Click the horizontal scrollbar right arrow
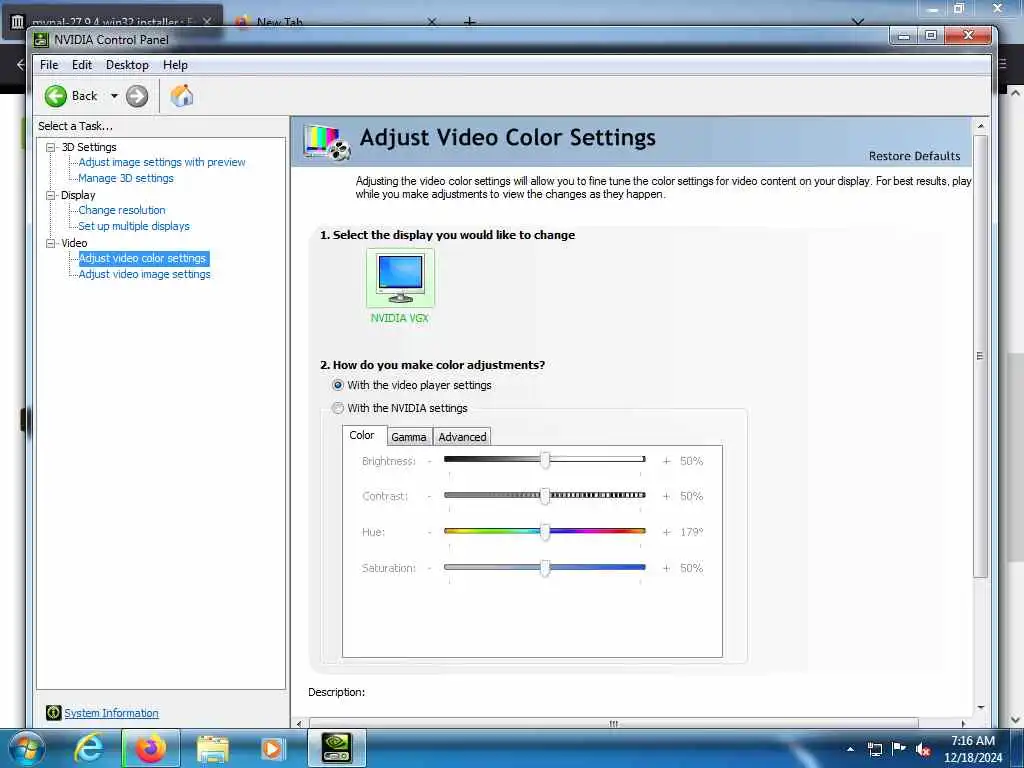The width and height of the screenshot is (1024, 768). pyautogui.click(x=963, y=724)
